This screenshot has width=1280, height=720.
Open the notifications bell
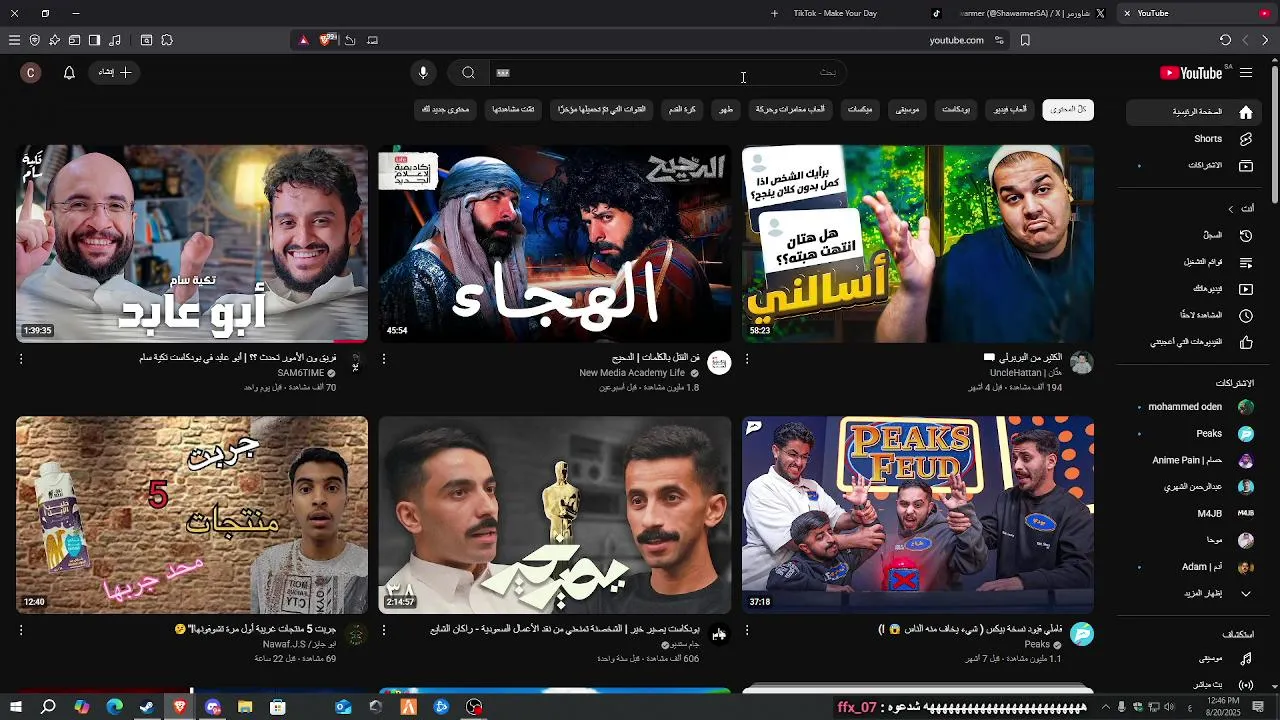tap(69, 73)
